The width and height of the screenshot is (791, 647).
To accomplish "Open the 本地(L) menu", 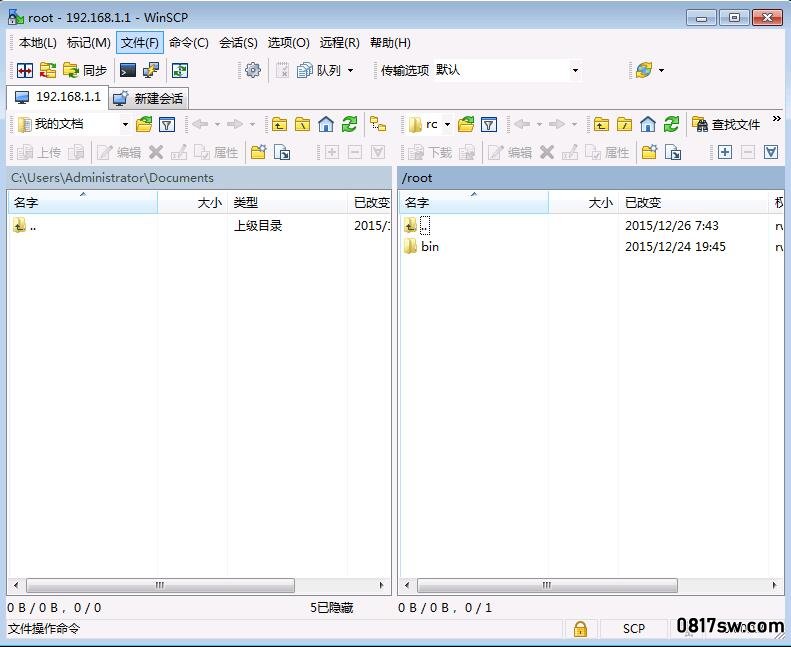I will click(x=37, y=43).
